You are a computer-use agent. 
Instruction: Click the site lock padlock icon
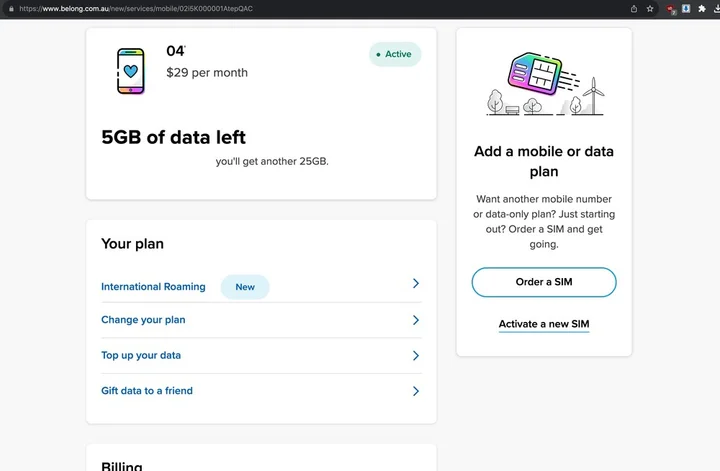11,8
